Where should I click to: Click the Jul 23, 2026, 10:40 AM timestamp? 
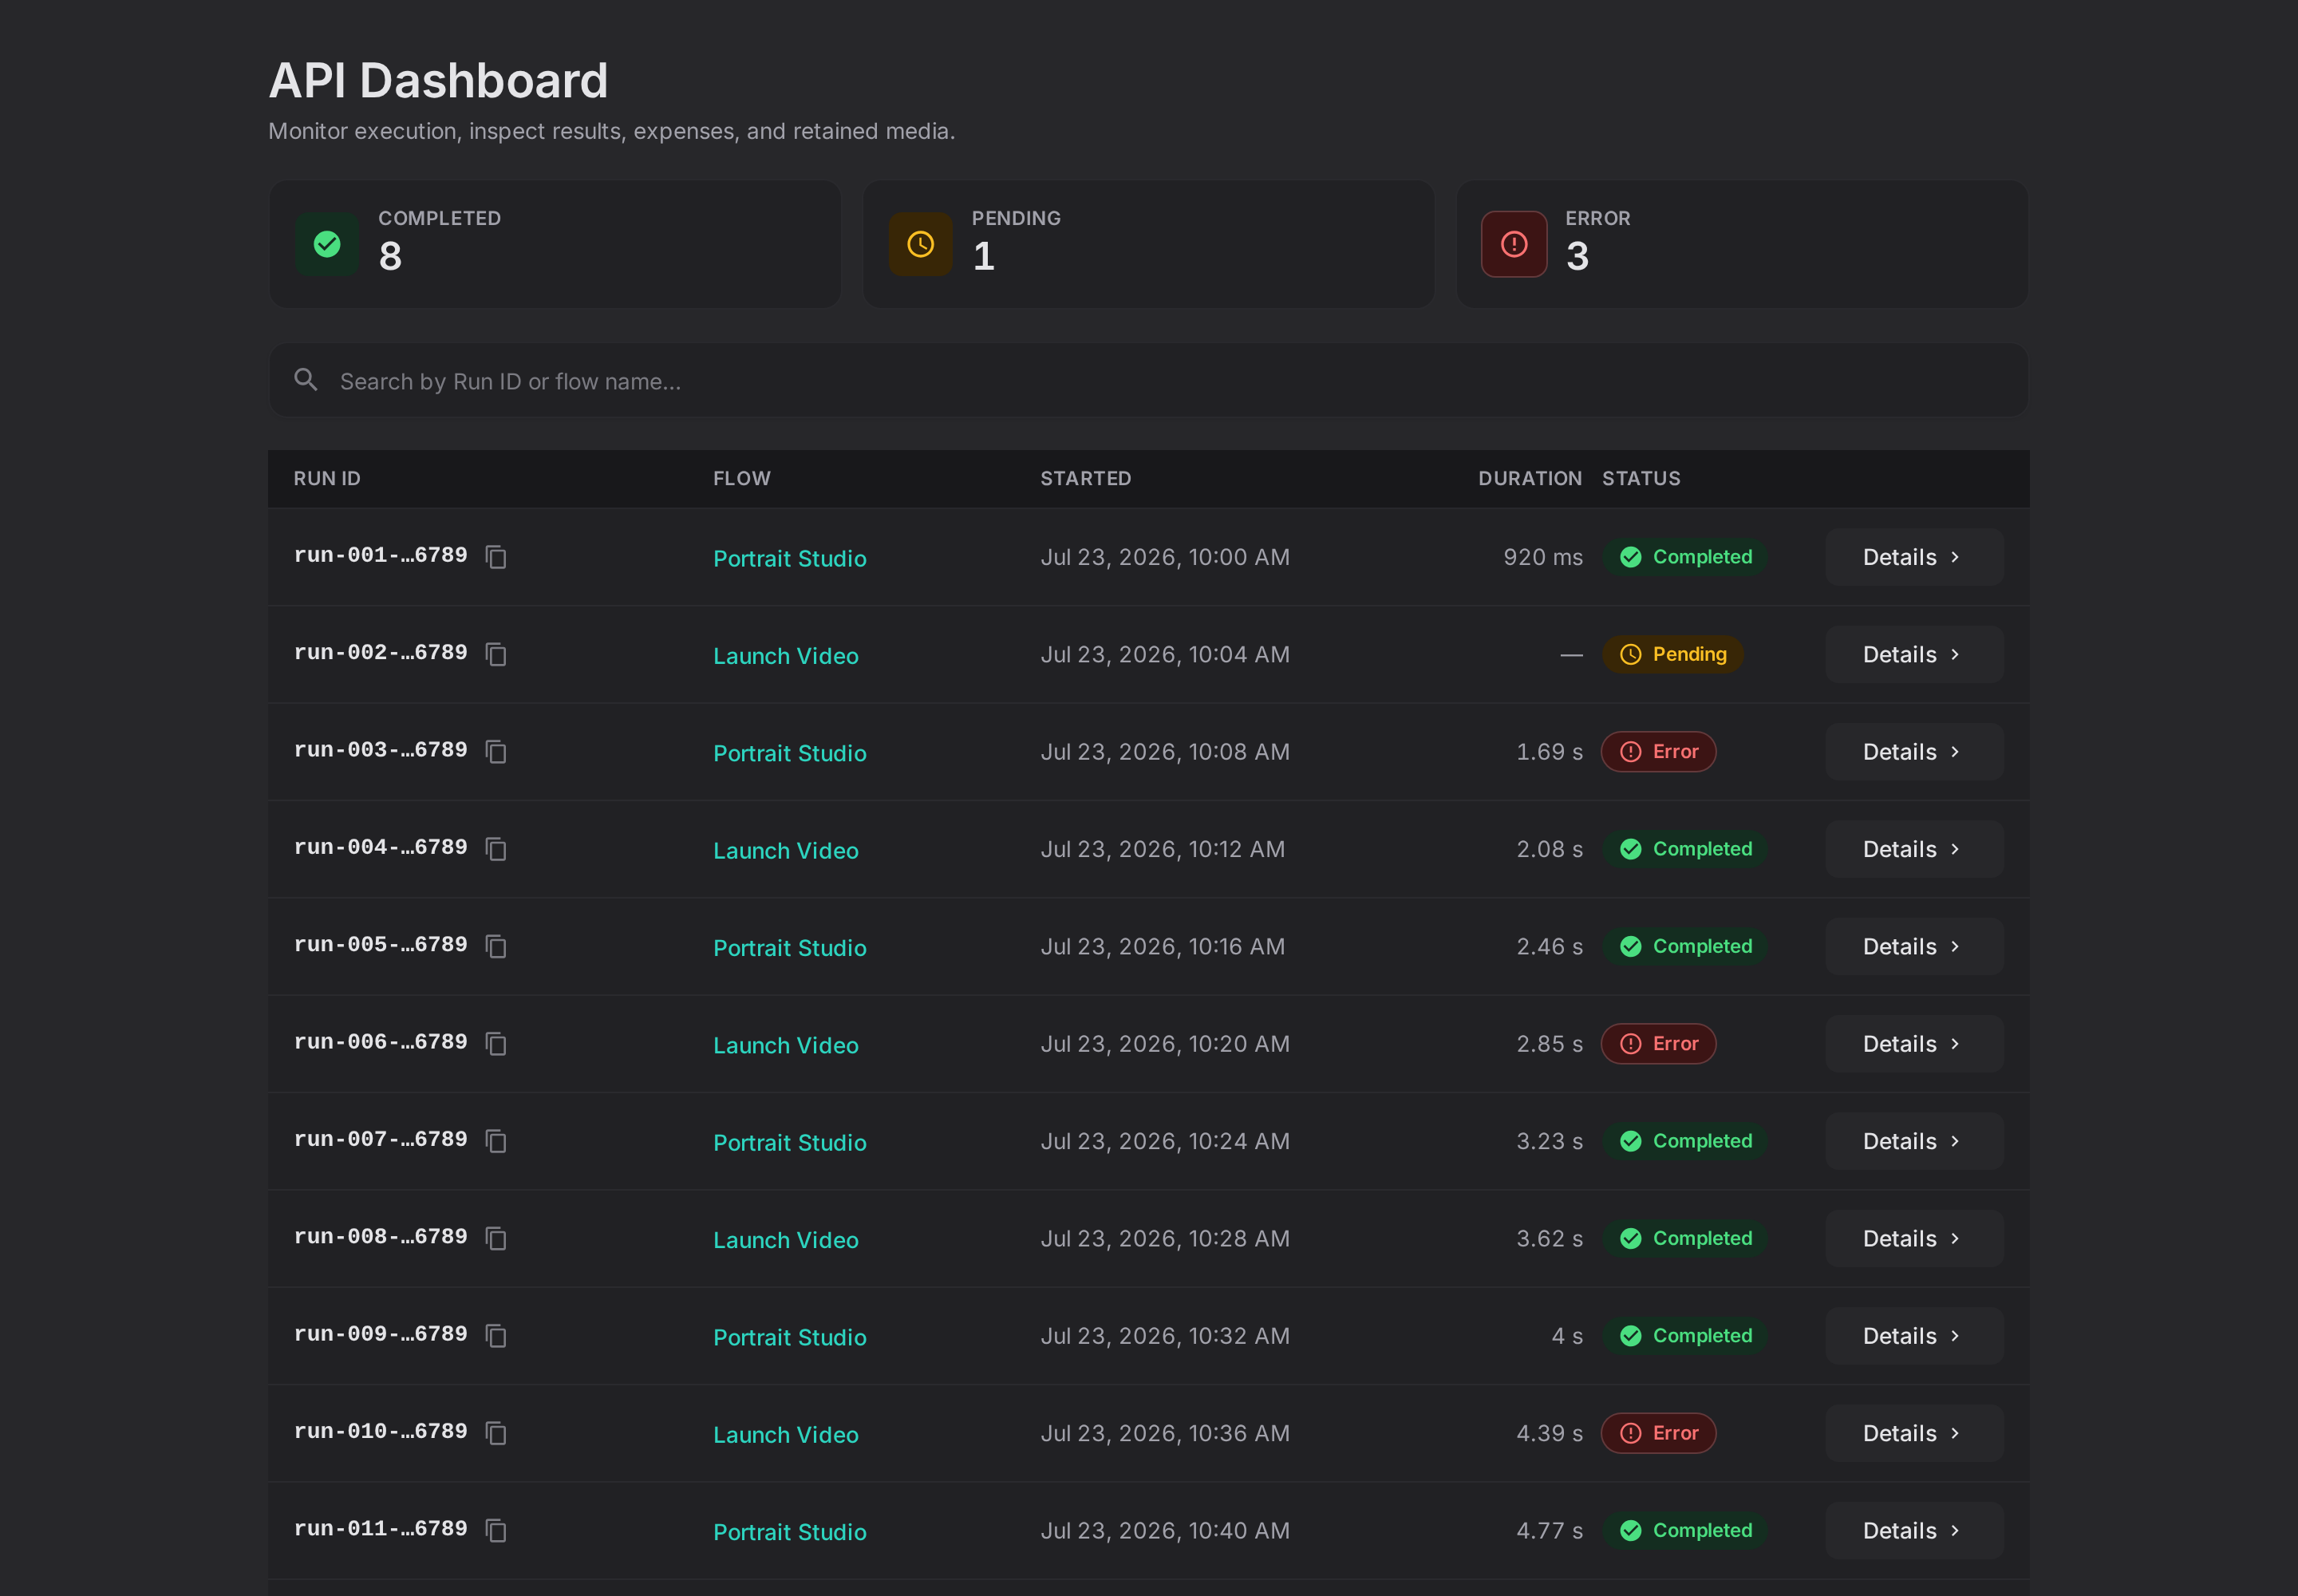click(1164, 1531)
